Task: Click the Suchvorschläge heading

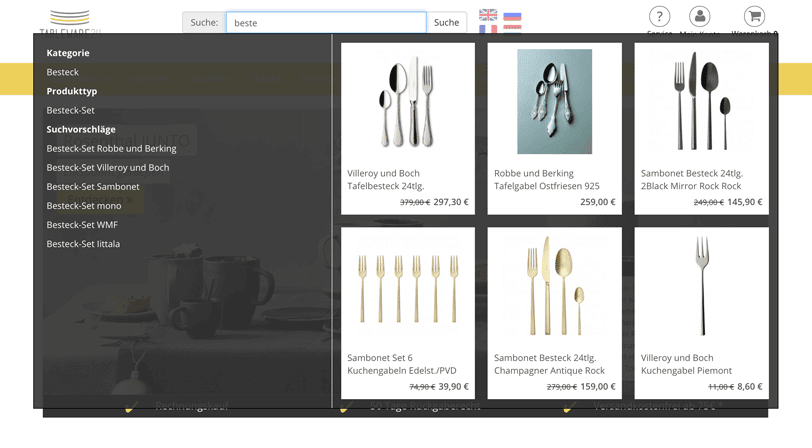Action: point(81,129)
